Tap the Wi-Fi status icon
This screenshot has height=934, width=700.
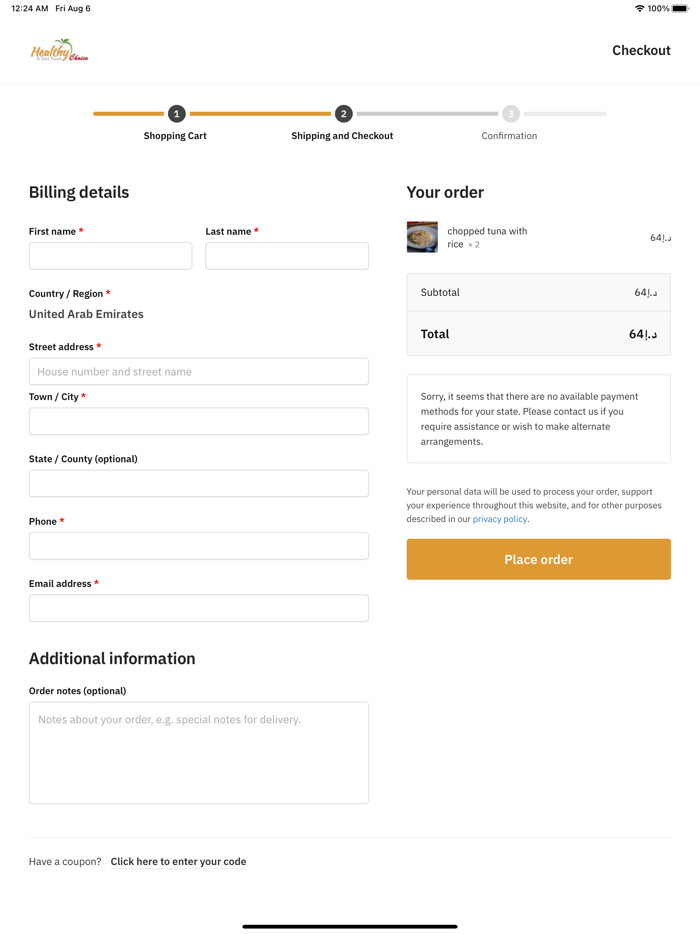click(639, 8)
